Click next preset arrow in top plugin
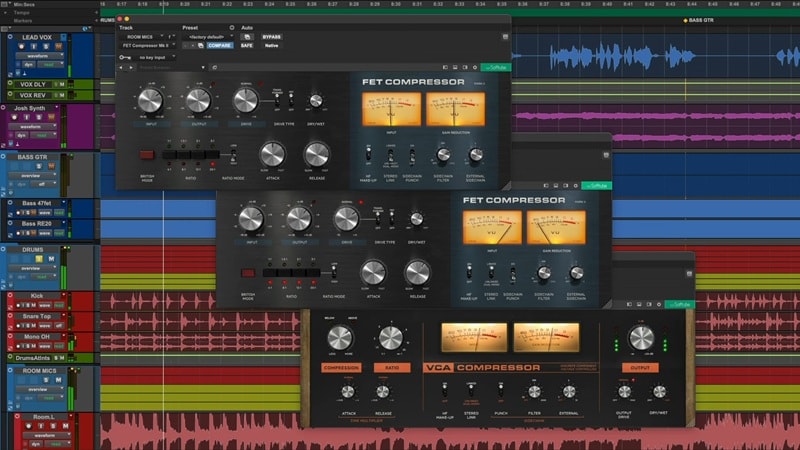The image size is (800, 450). (131, 67)
